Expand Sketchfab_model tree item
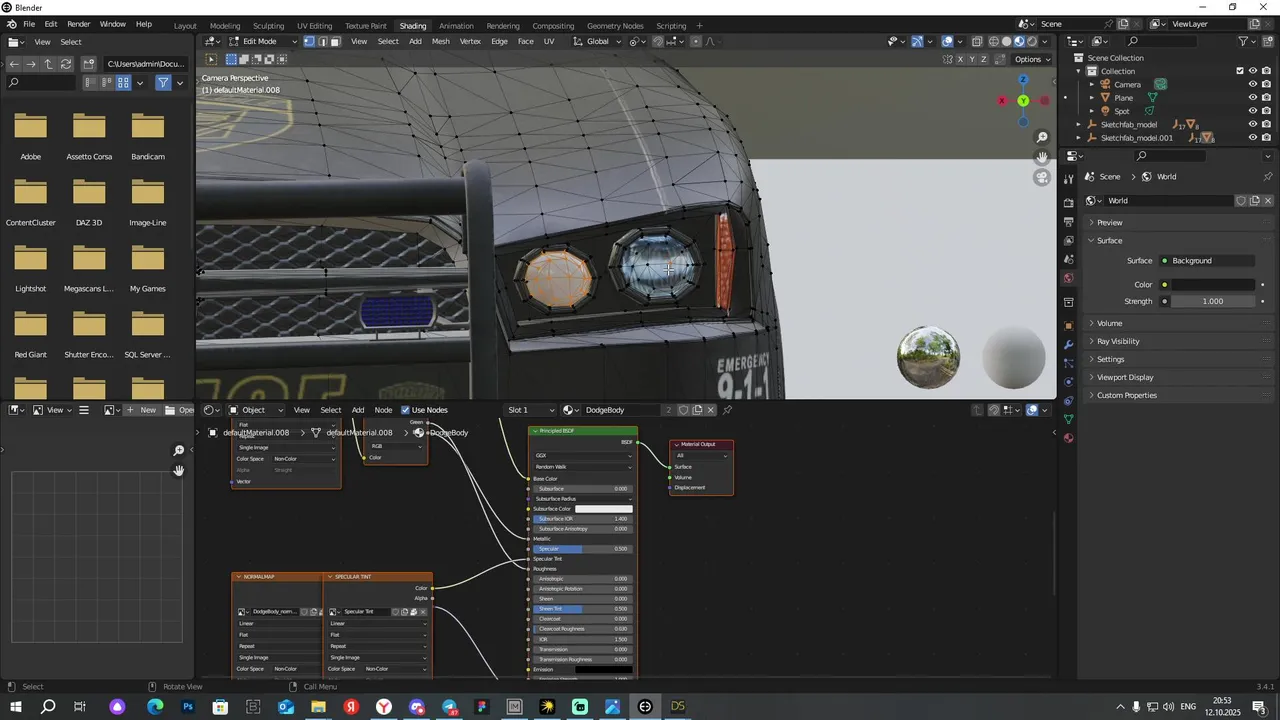 click(1079, 124)
